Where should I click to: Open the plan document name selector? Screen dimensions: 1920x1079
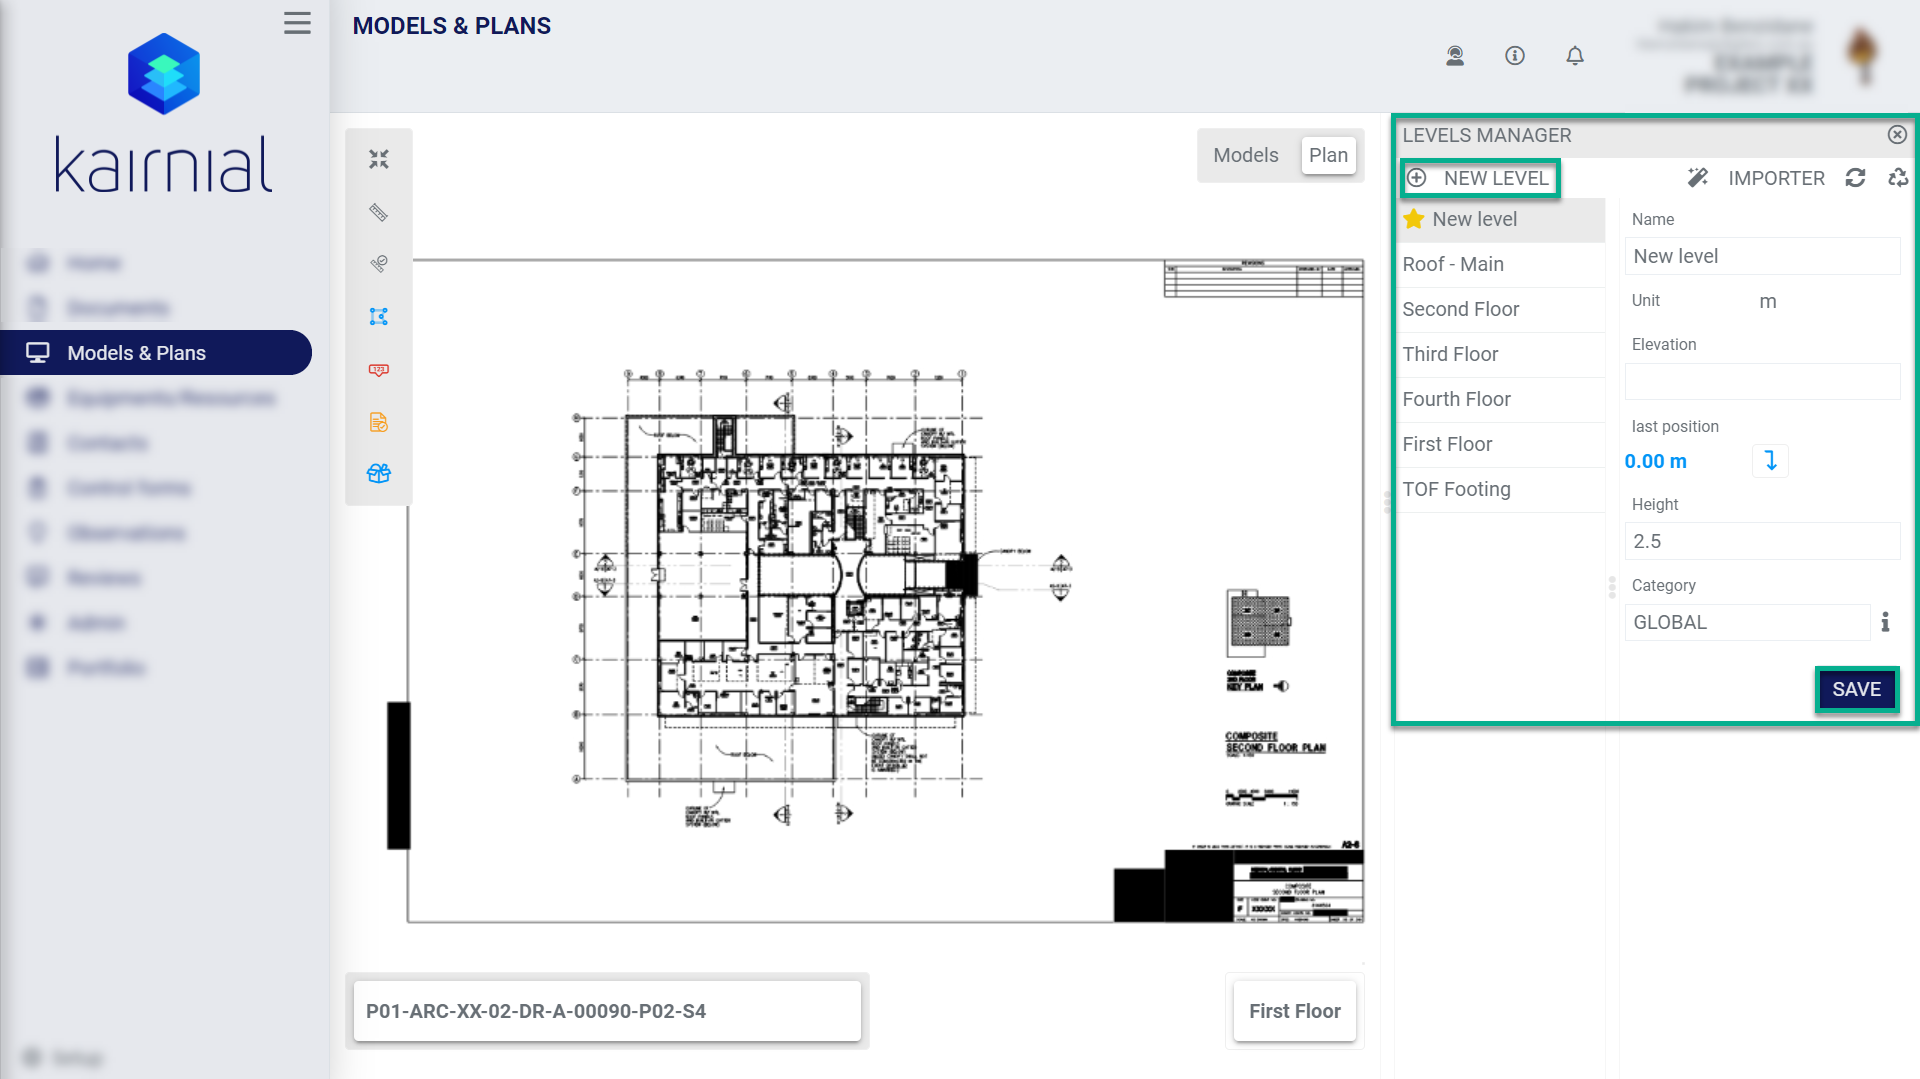click(x=607, y=1011)
